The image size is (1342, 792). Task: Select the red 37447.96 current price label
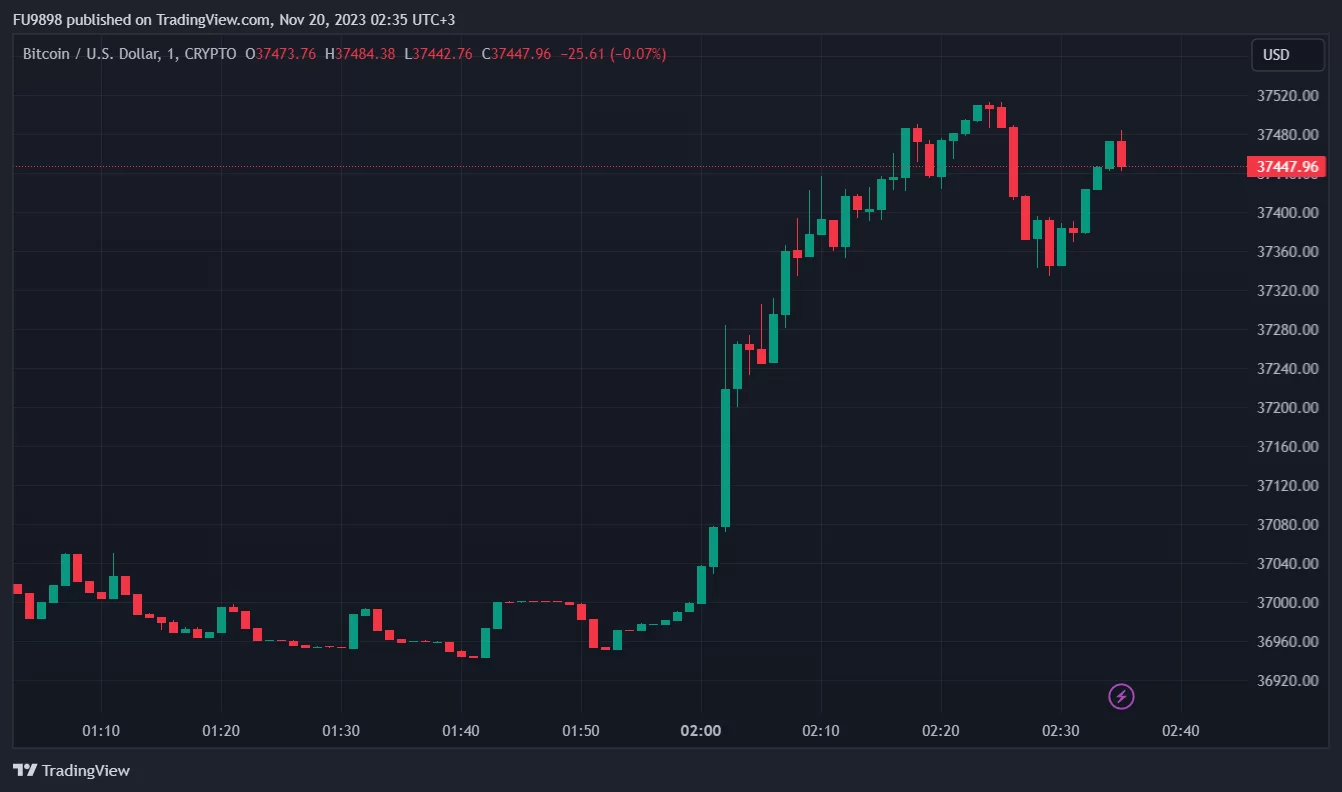(x=1287, y=167)
